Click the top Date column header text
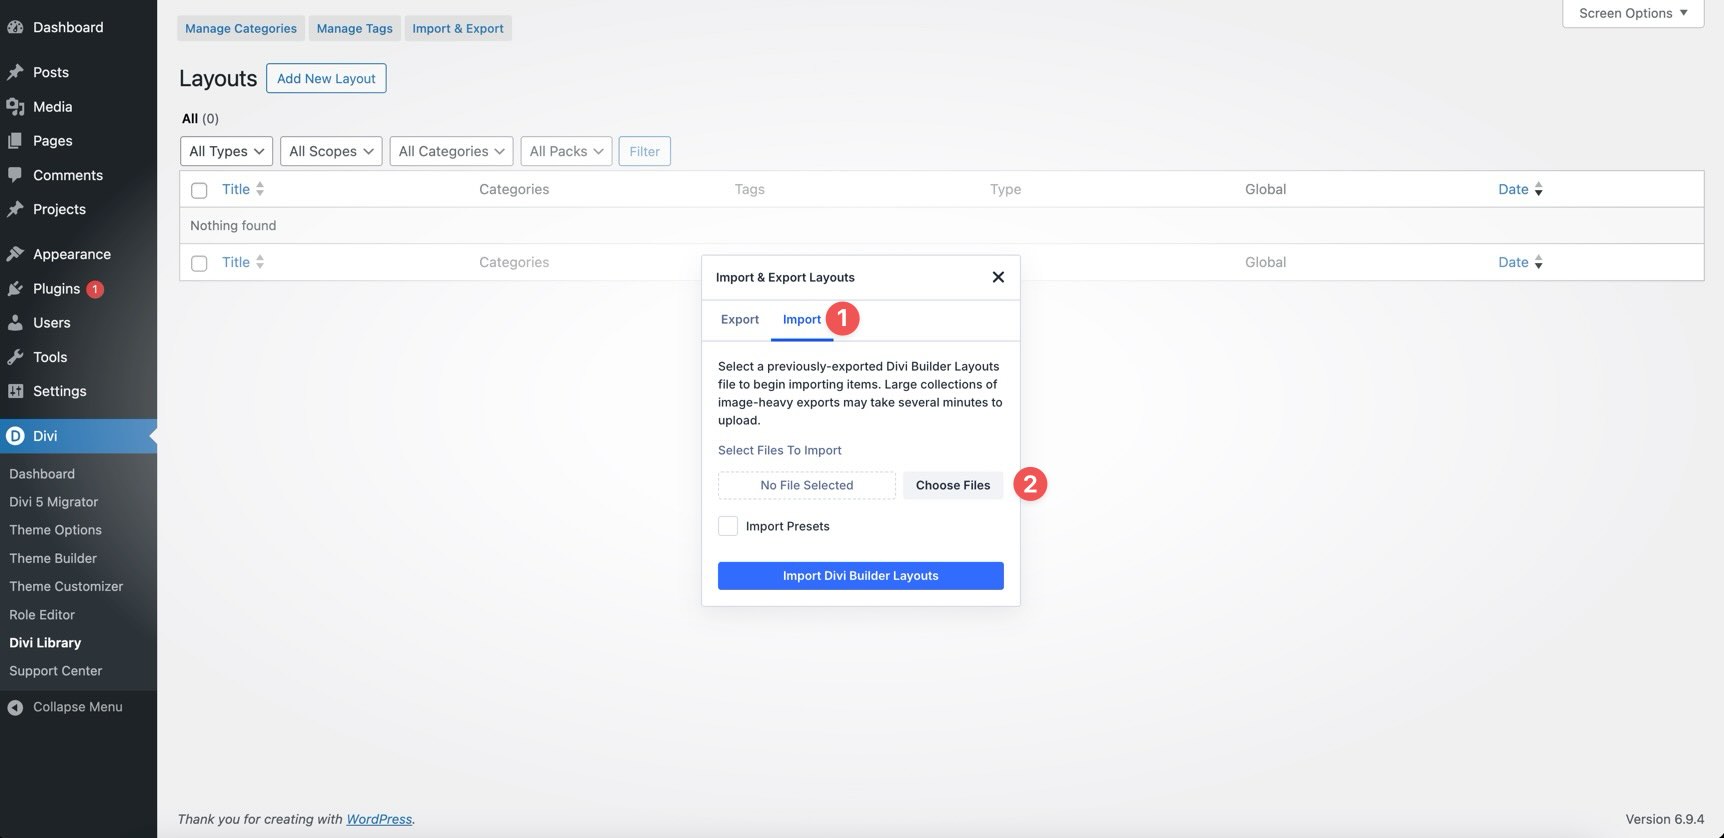Image resolution: width=1724 pixels, height=838 pixels. click(x=1513, y=189)
